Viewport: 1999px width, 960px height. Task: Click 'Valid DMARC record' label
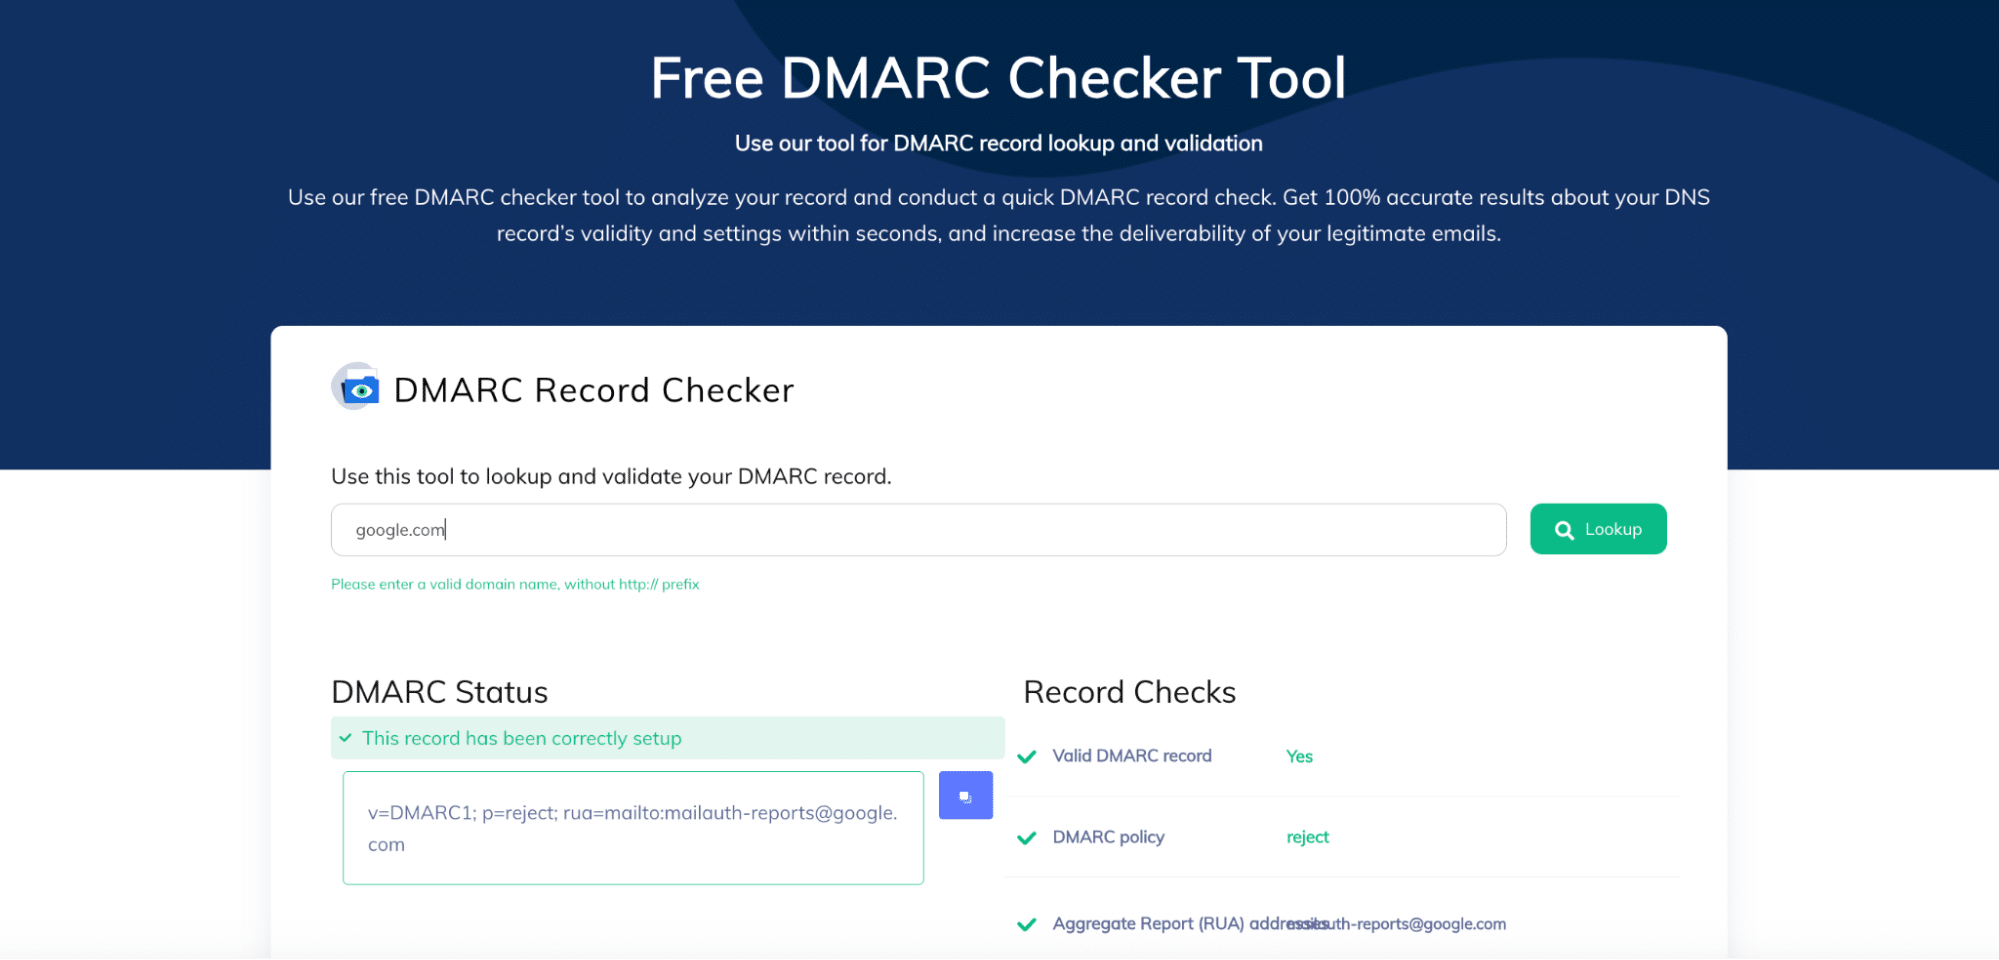click(1132, 756)
